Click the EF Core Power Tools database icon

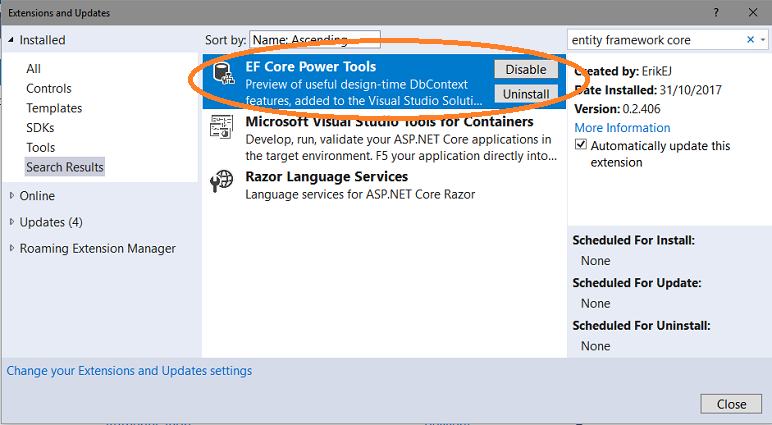pos(223,73)
